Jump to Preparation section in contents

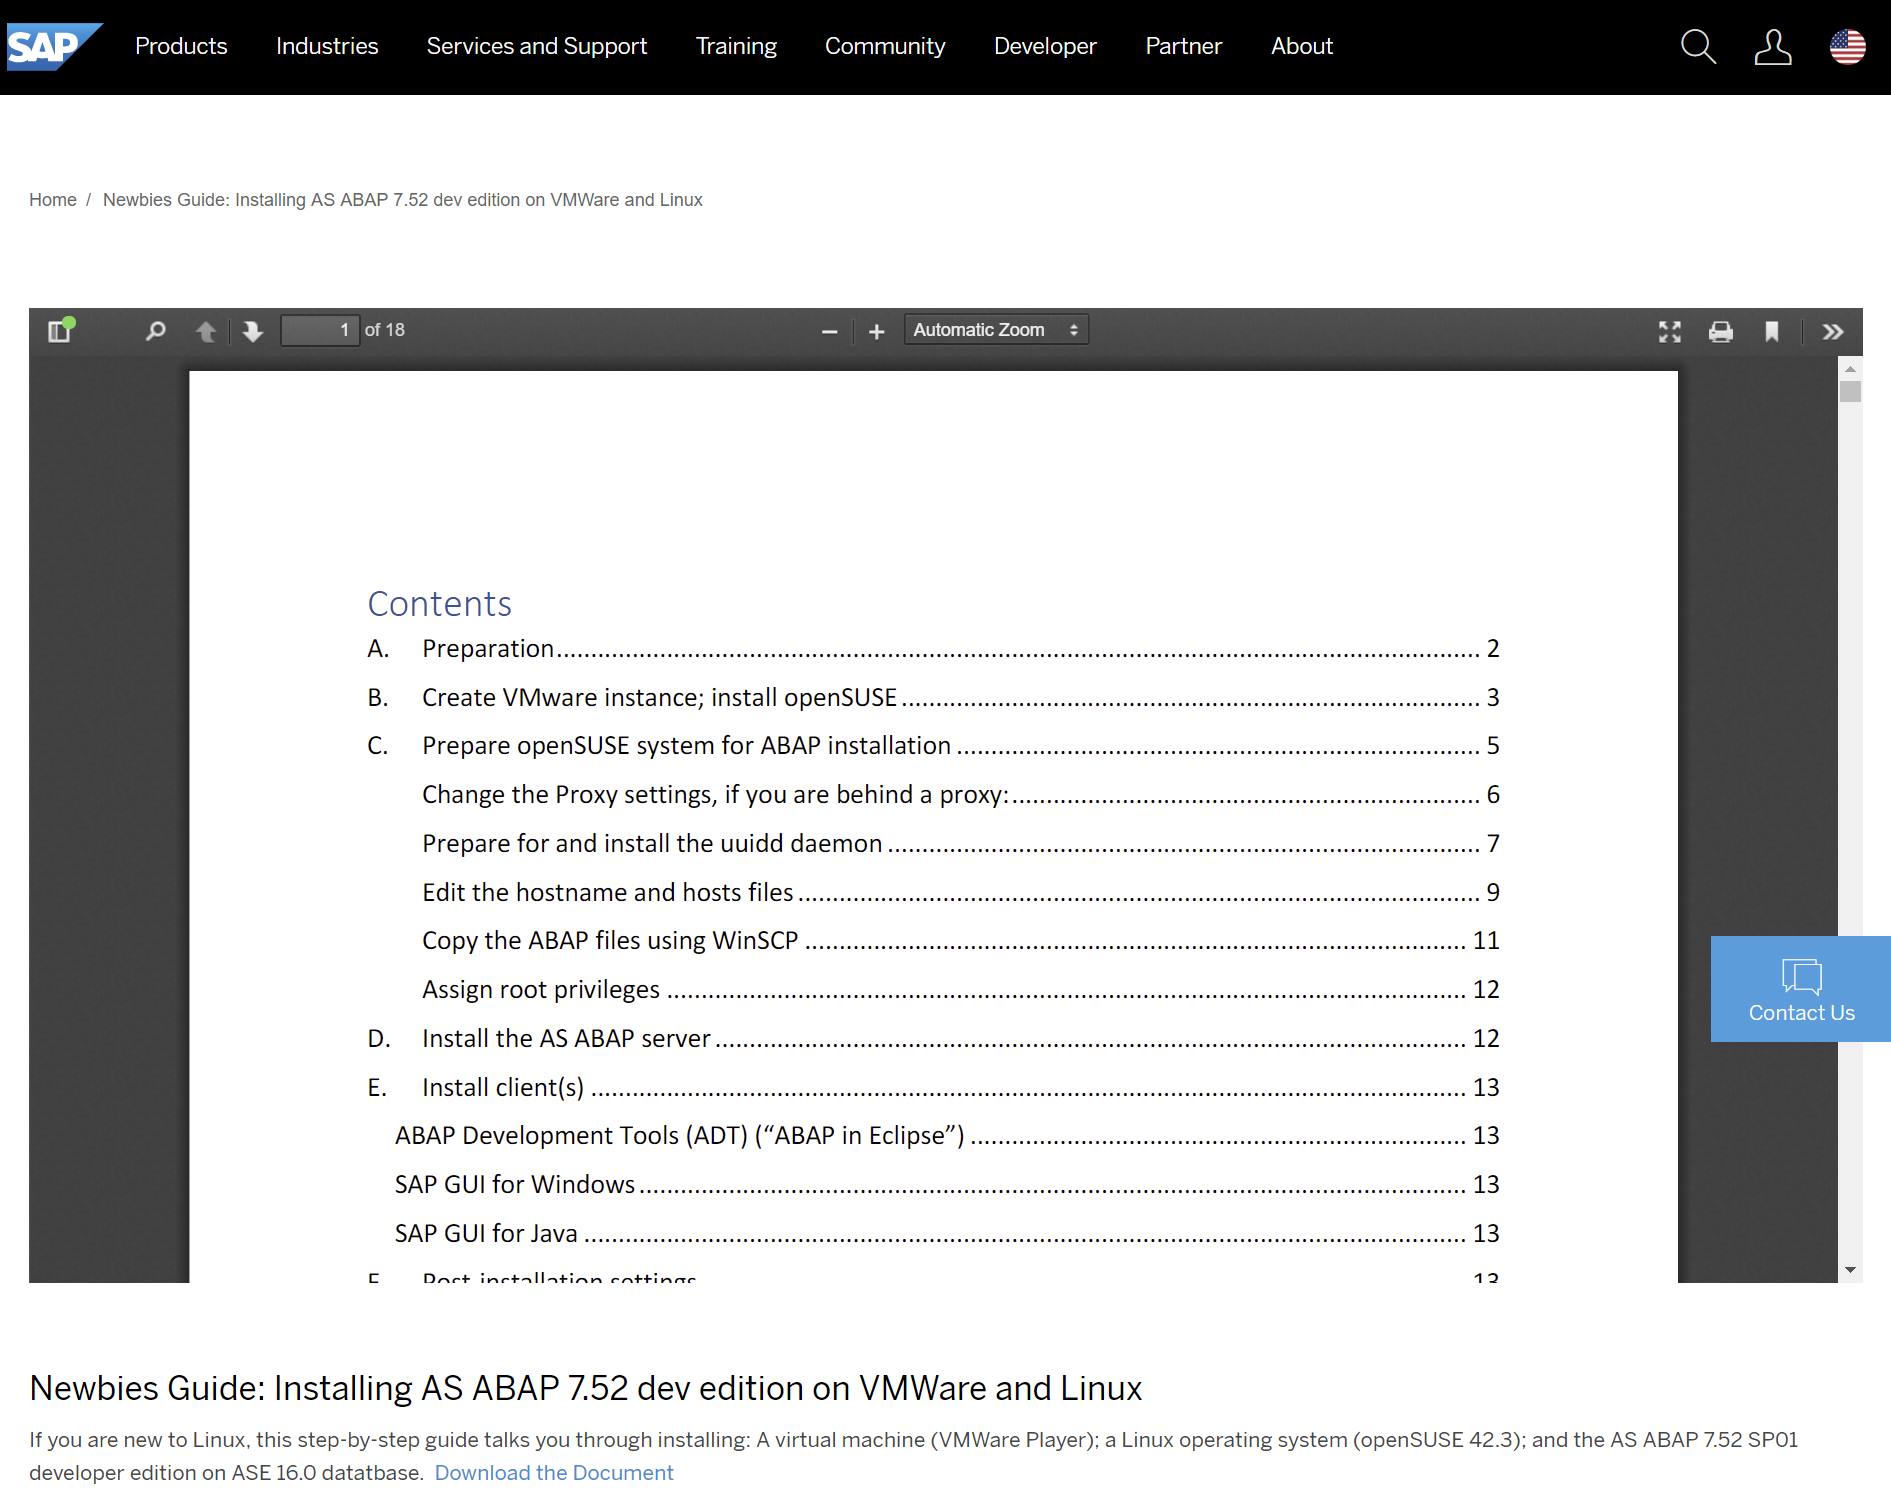pyautogui.click(x=933, y=649)
